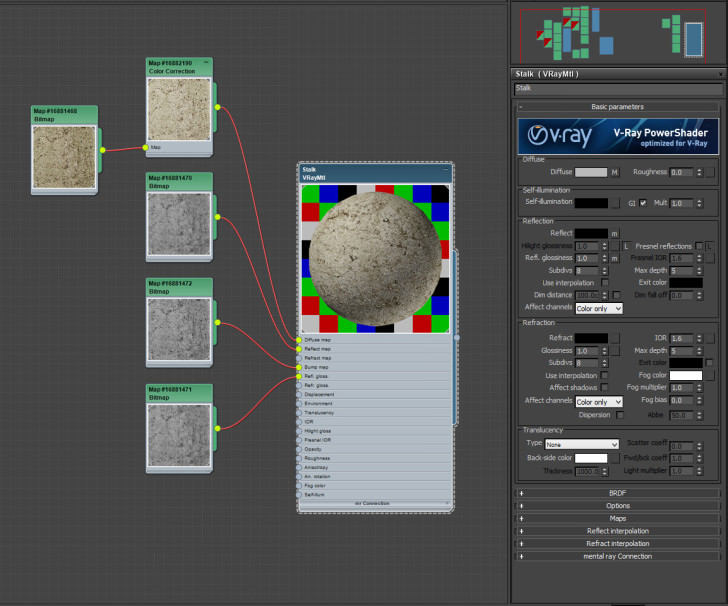Click the output socket on Stalk node's right edge
The height and width of the screenshot is (606, 728).
tap(457, 338)
